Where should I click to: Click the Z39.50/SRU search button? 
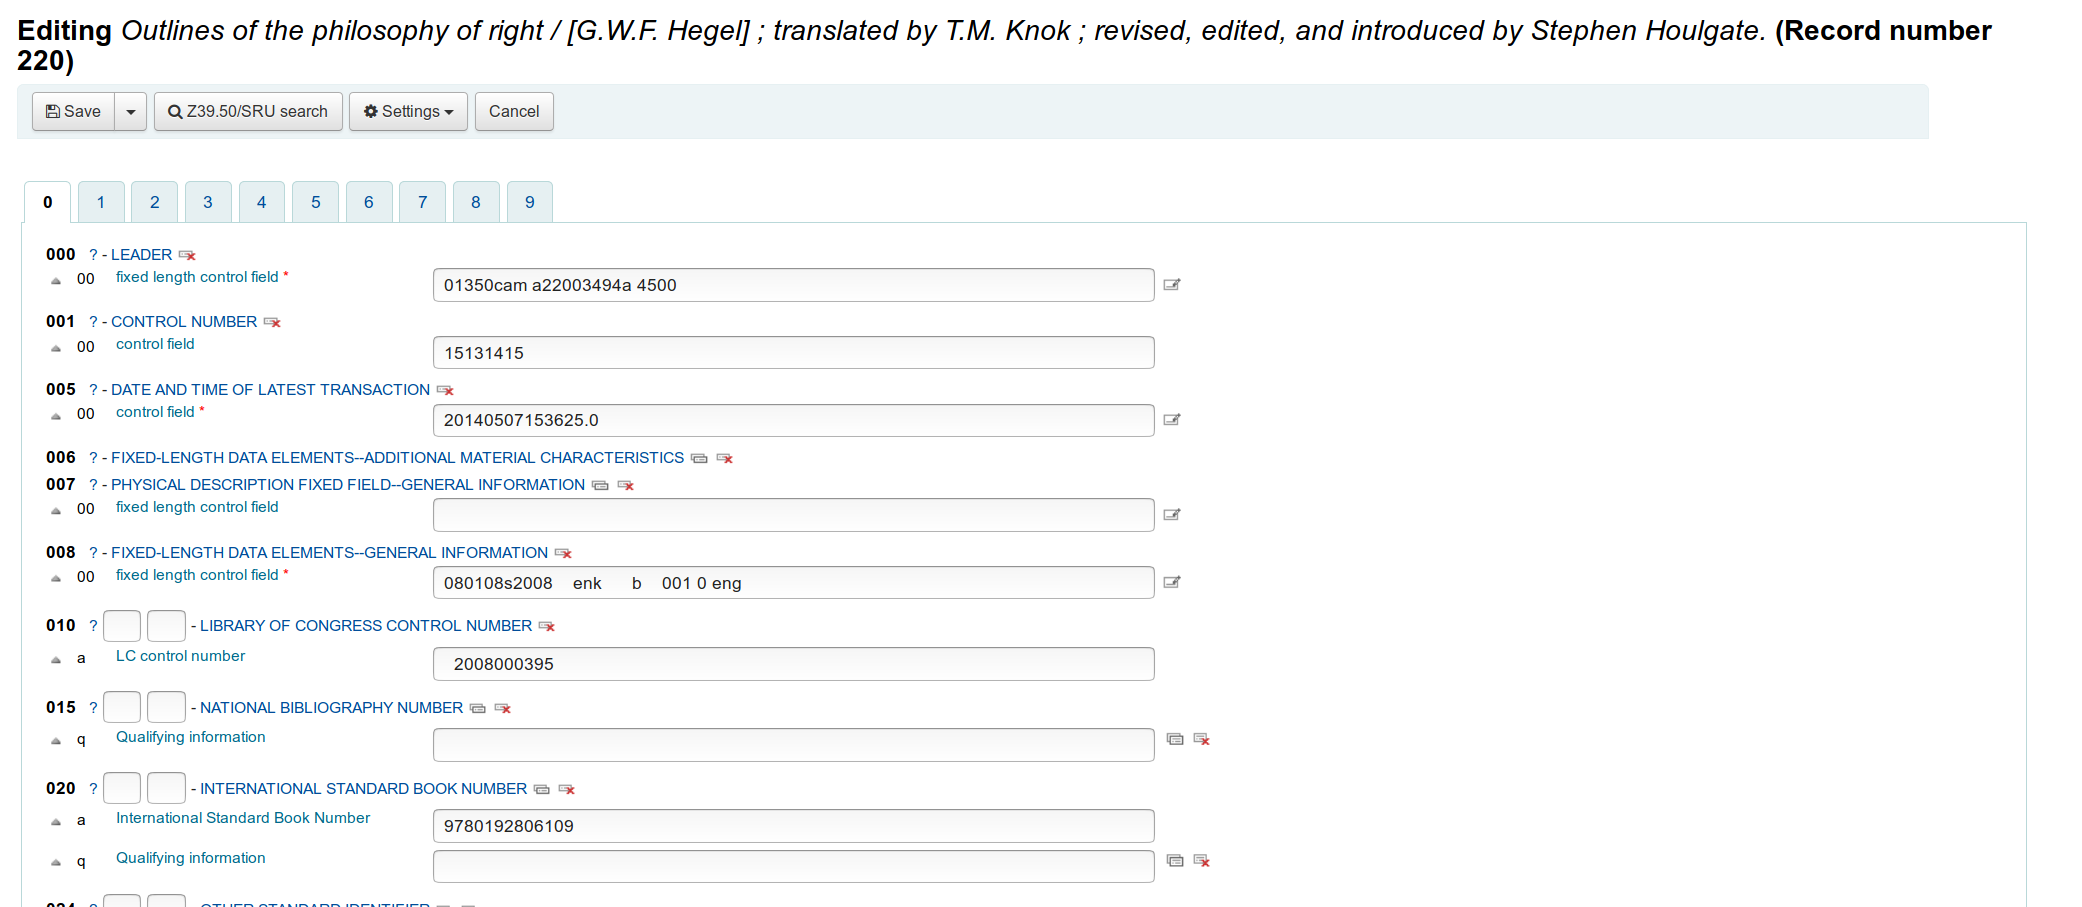[x=248, y=111]
